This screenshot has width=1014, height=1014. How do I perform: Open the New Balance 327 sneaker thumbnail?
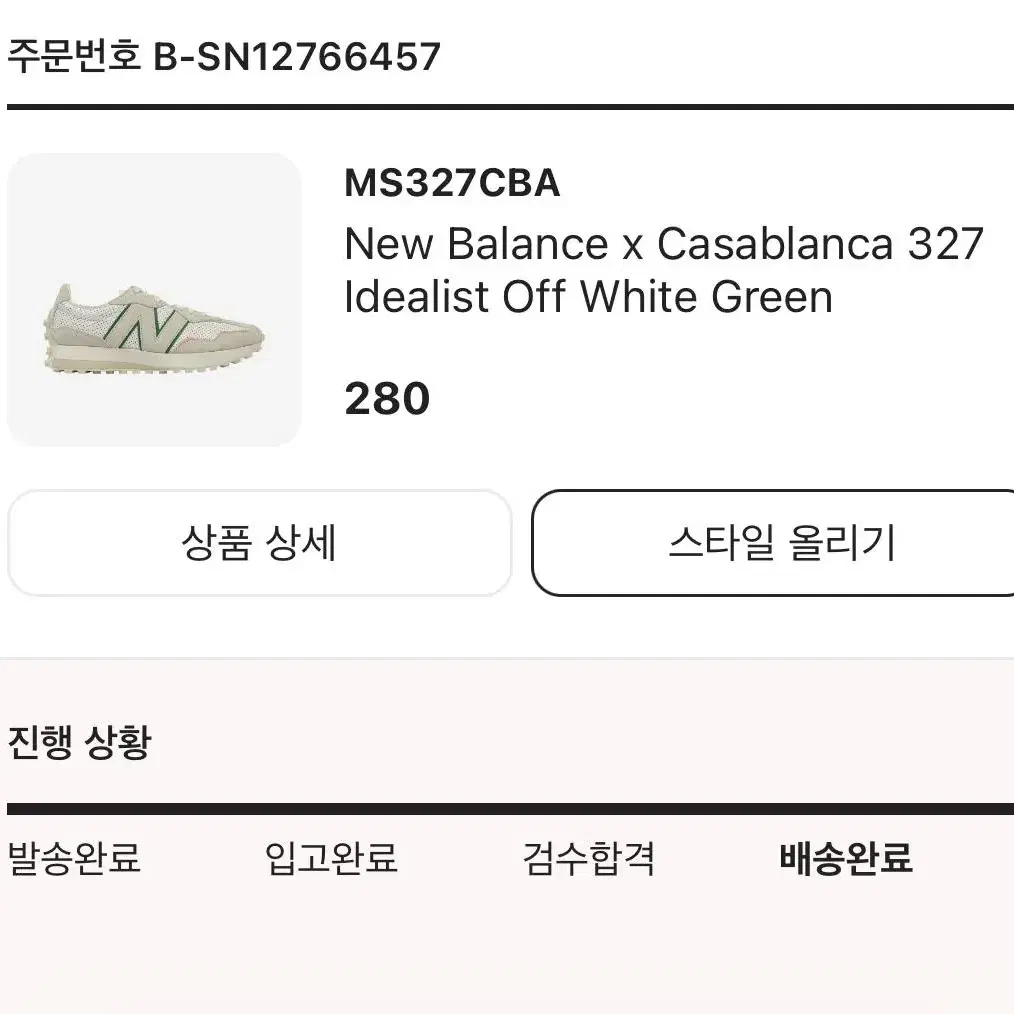(x=154, y=300)
